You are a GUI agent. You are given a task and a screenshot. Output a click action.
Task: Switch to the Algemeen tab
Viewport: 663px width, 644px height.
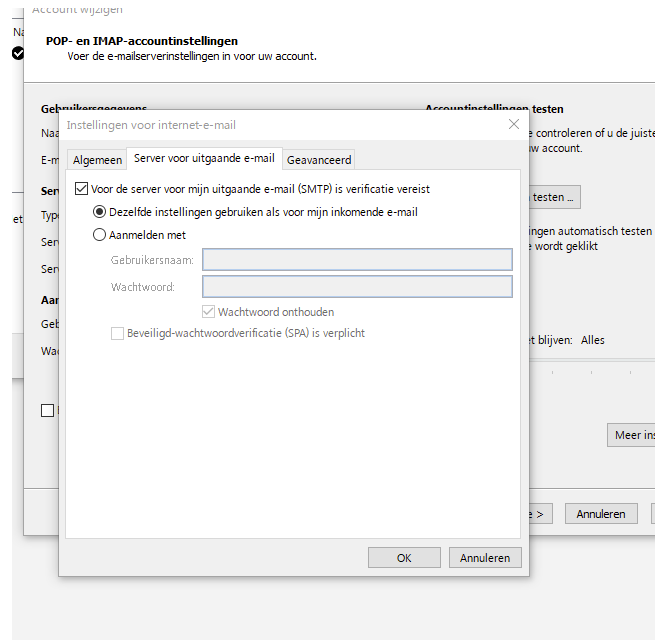[97, 160]
